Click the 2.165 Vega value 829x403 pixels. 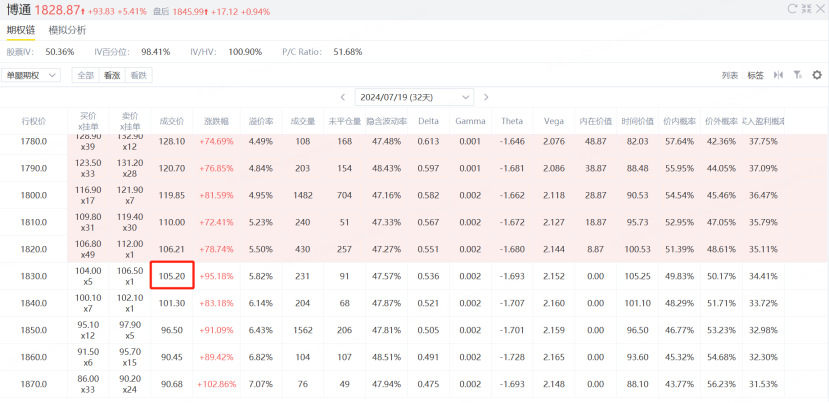click(554, 357)
